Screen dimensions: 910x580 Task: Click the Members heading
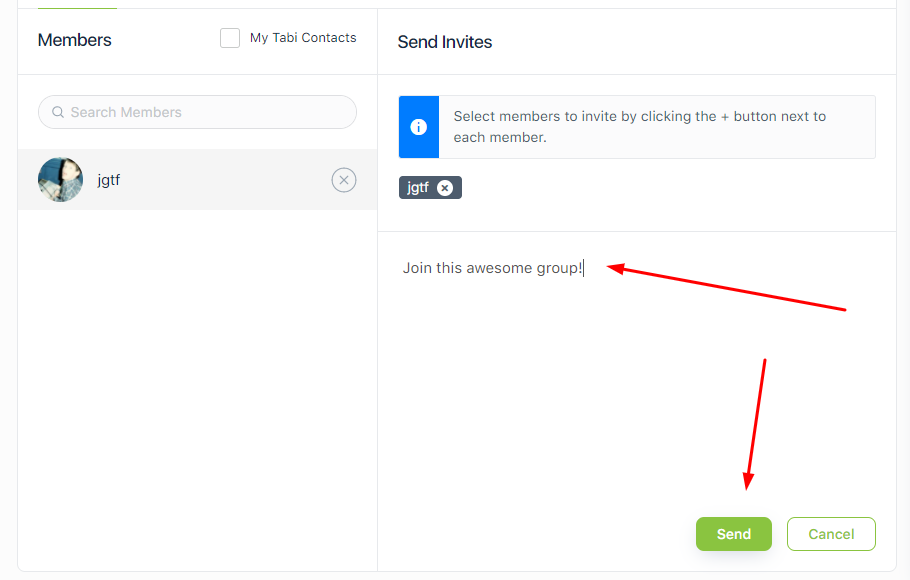coord(74,40)
